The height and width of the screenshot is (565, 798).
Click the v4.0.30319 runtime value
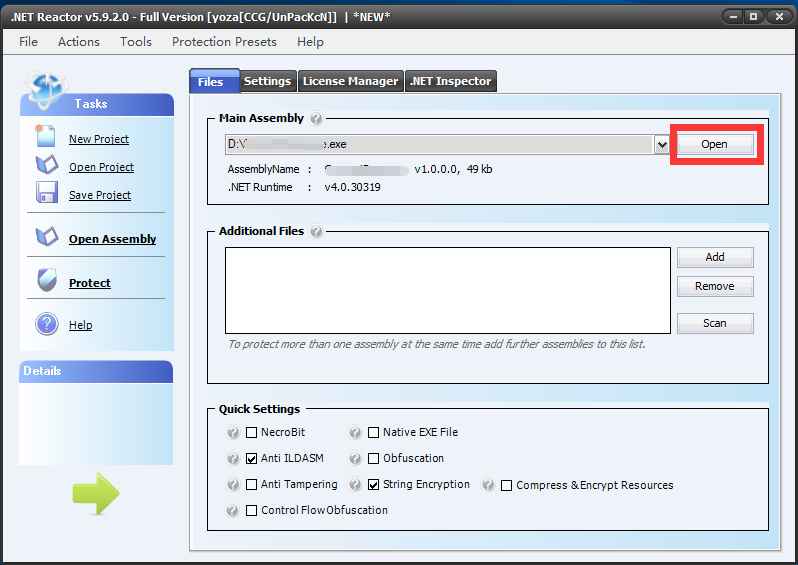tap(352, 187)
